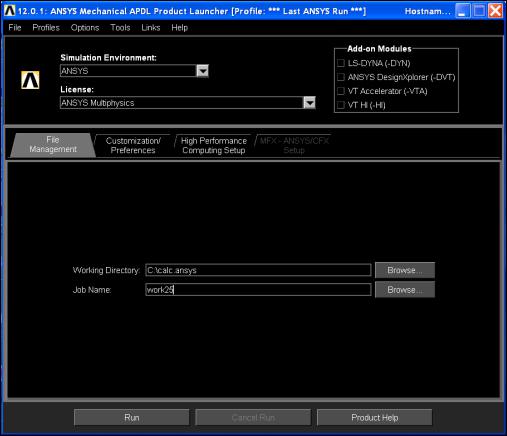The image size is (507, 436).
Task: Click the Job Name input field
Action: 258,290
